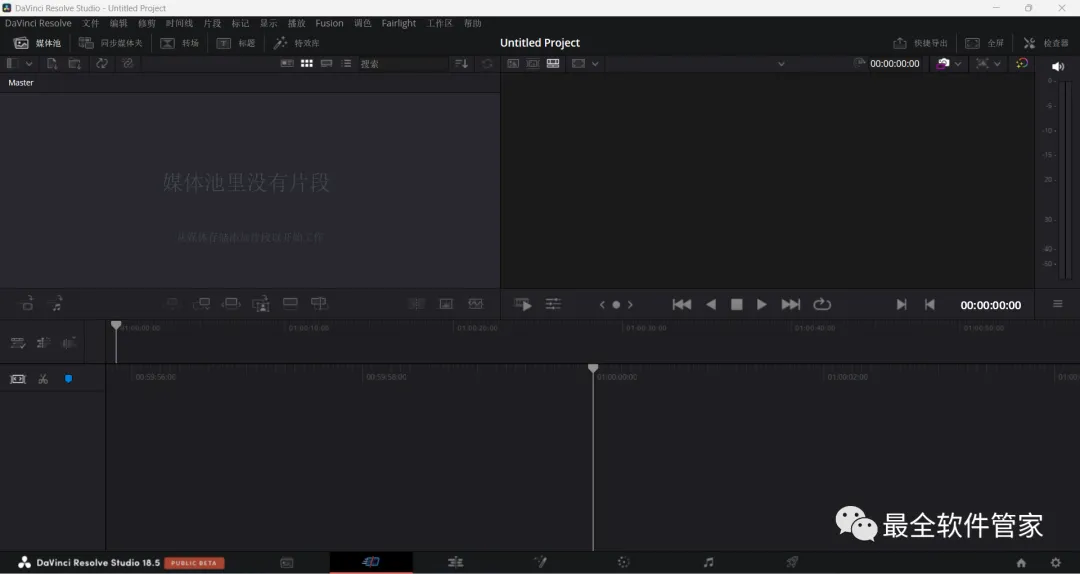Open the 同步媒体夹 sync bin
Image resolution: width=1080 pixels, height=574 pixels.
pyautogui.click(x=110, y=43)
